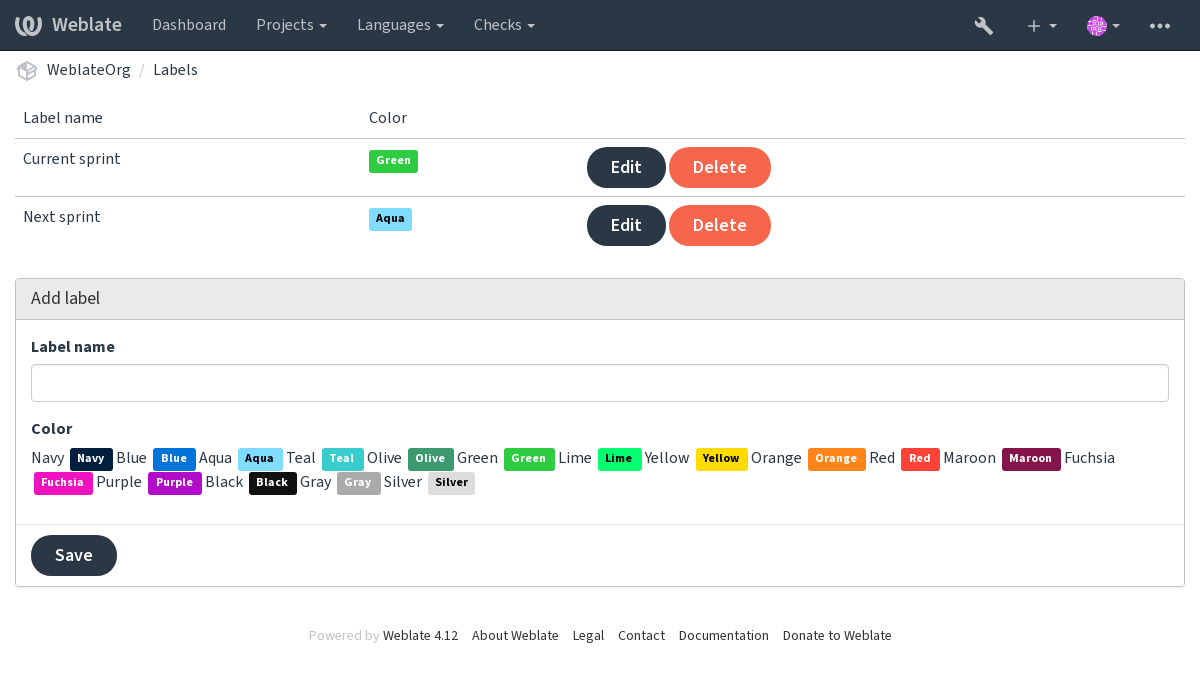The image size is (1200, 674).
Task: Open the Legal footer link
Action: pyautogui.click(x=588, y=636)
